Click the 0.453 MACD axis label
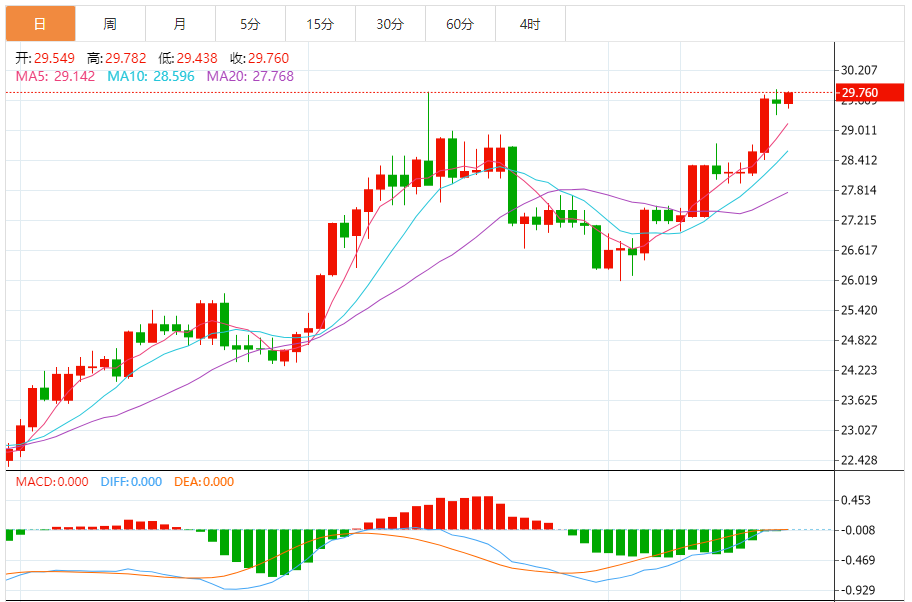 856,500
